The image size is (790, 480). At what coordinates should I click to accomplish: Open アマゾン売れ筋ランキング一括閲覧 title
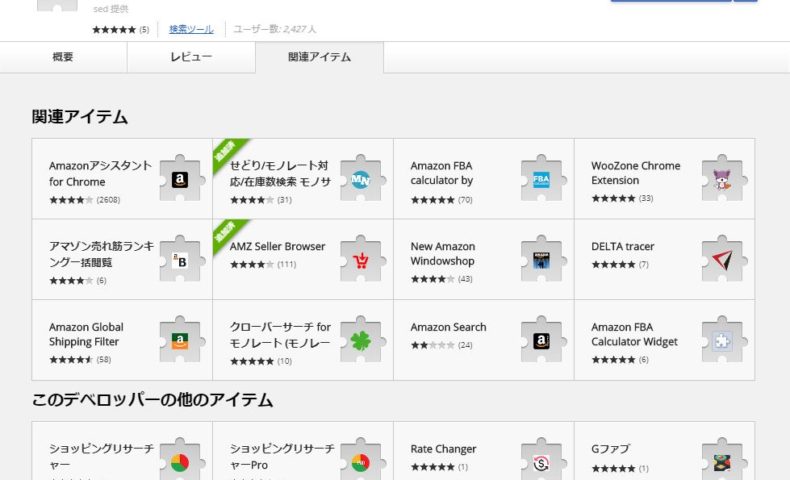pyautogui.click(x=101, y=254)
